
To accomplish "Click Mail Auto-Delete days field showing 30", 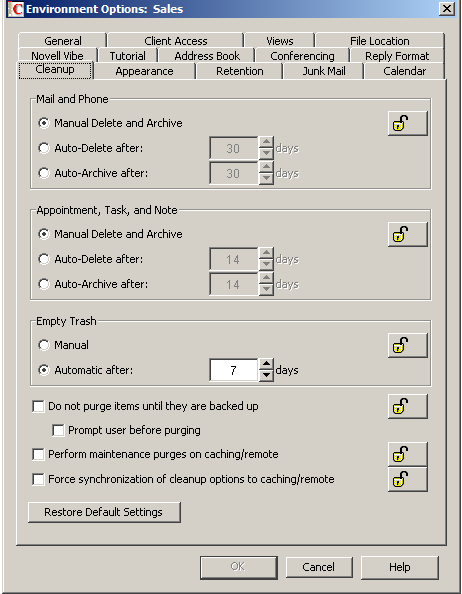I will pyautogui.click(x=234, y=148).
